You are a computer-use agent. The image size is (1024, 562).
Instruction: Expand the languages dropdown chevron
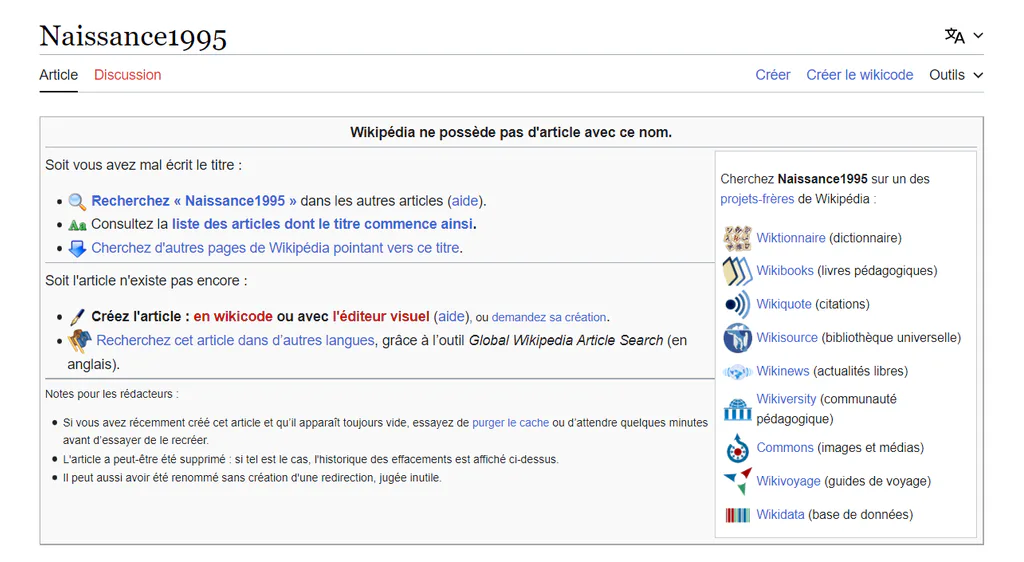978,36
